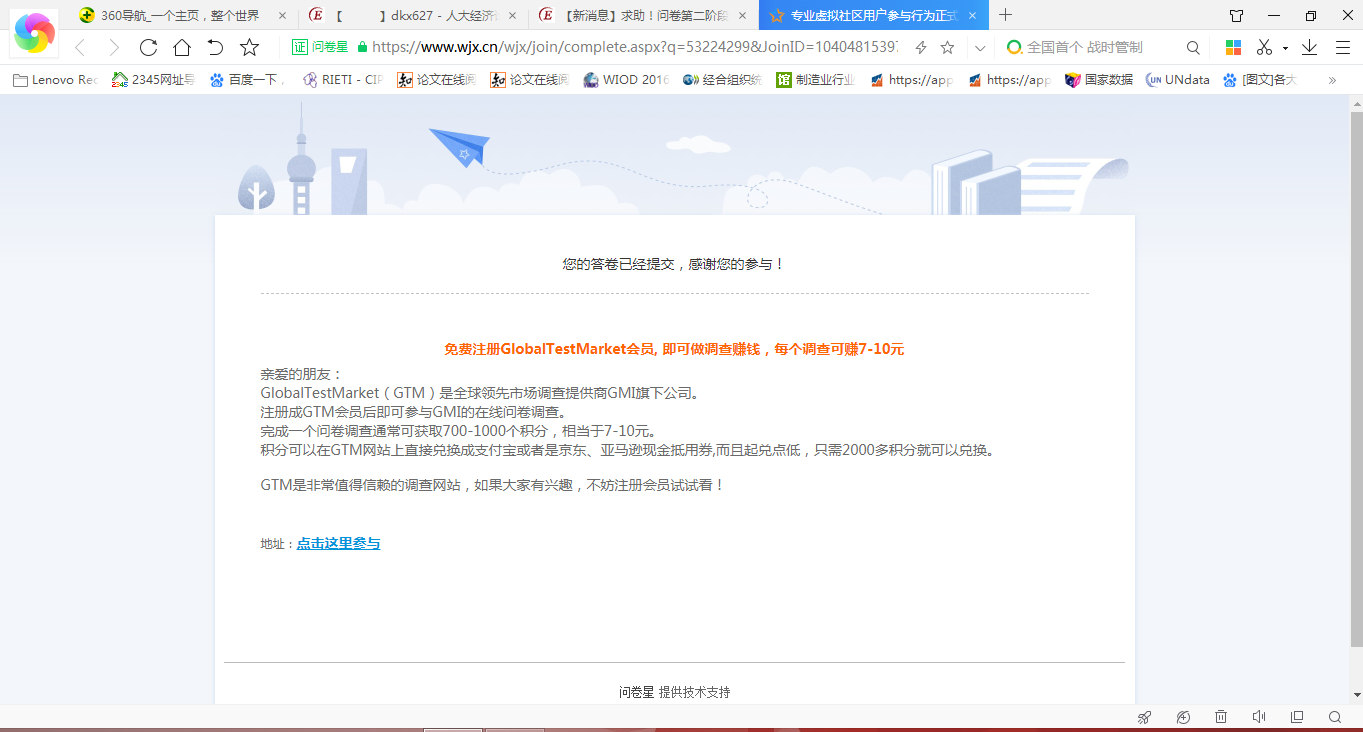The image size is (1363, 732).
Task: Click the magnifier zoom icon in status bar
Action: point(1335,717)
